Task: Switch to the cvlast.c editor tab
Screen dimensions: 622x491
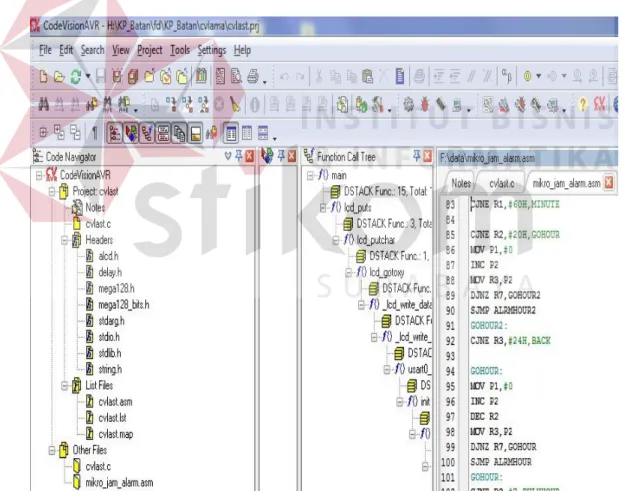Action: pyautogui.click(x=502, y=183)
